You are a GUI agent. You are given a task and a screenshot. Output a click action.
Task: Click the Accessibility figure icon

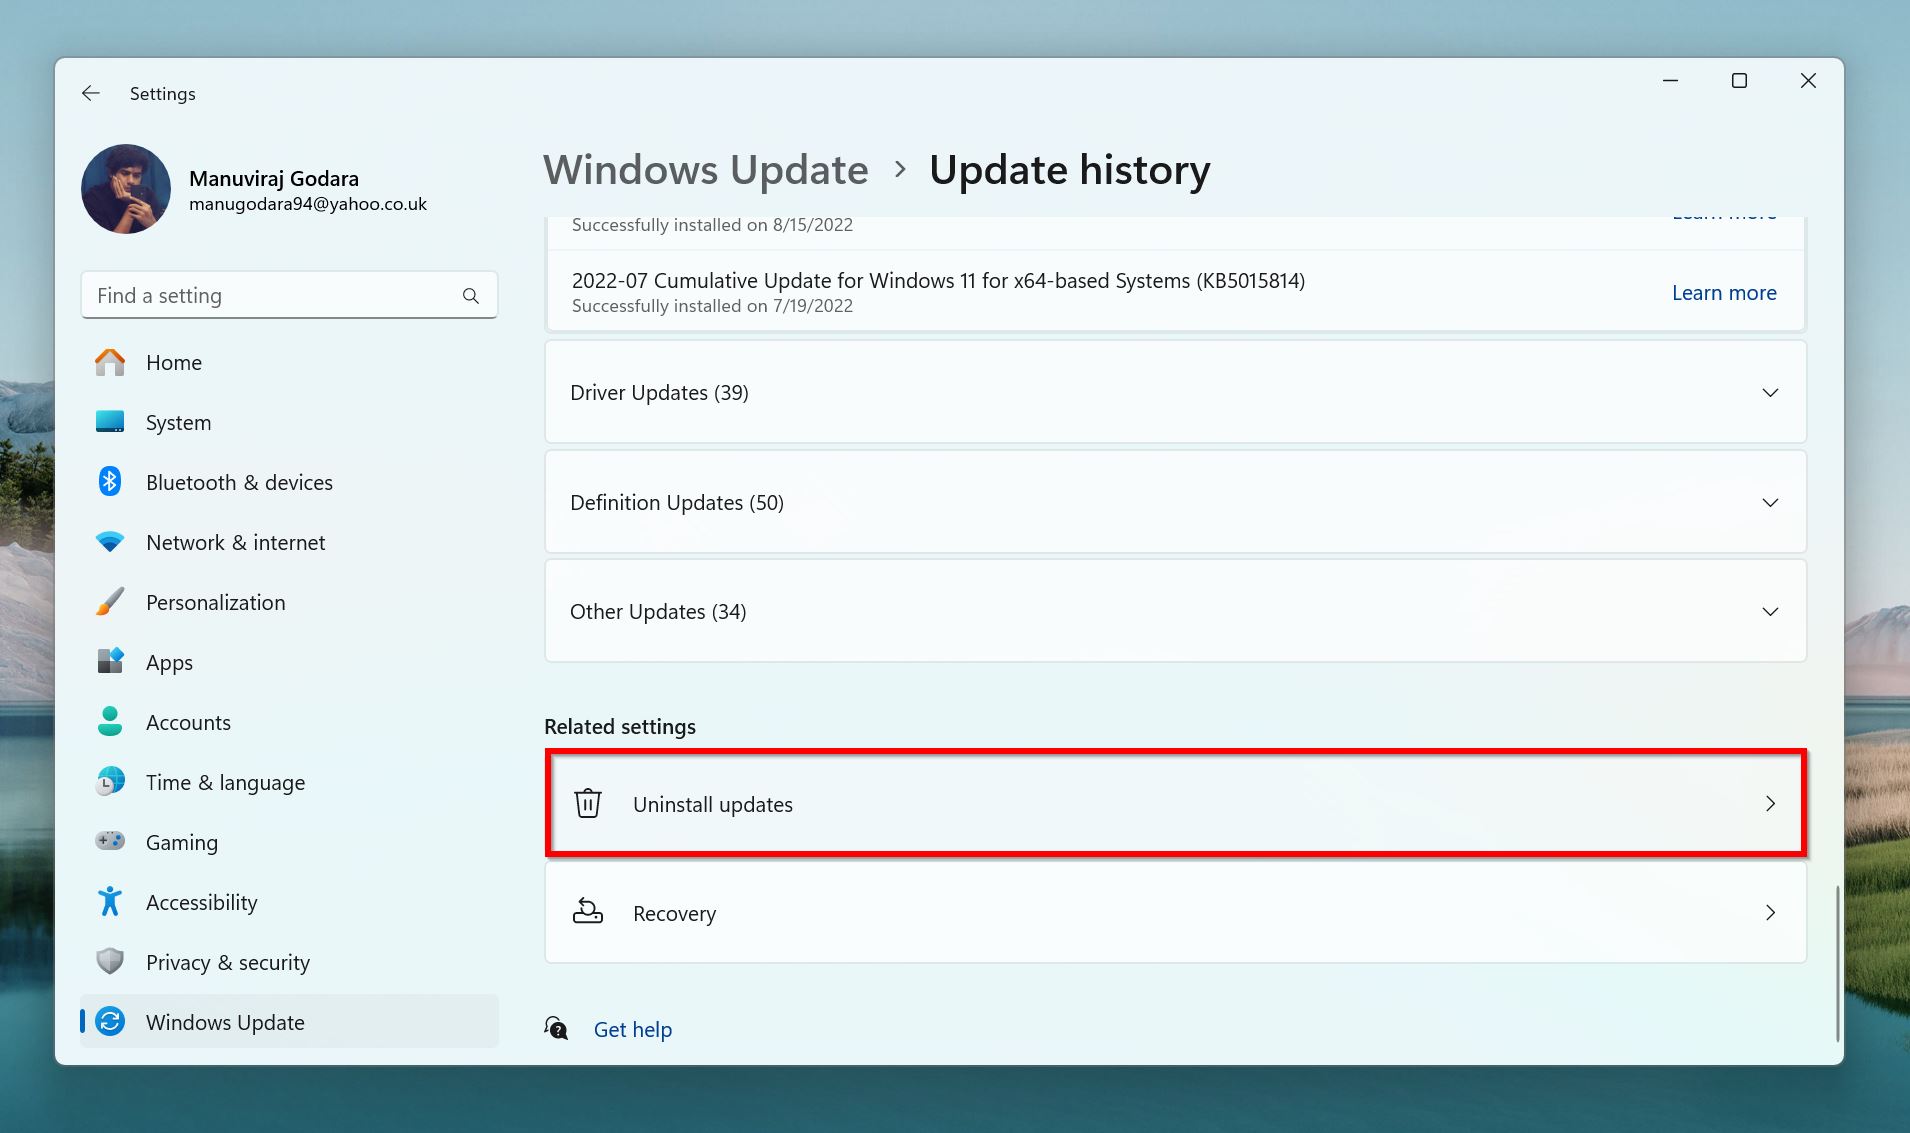110,902
